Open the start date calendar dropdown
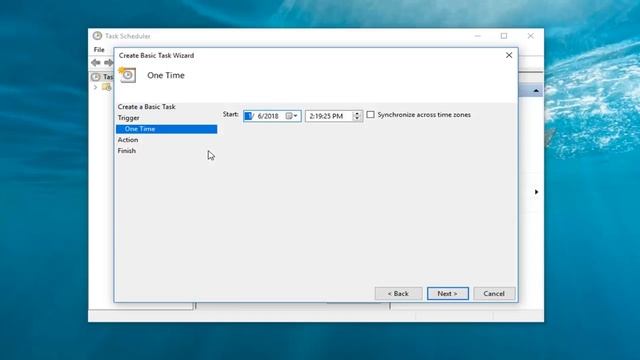 click(292, 116)
